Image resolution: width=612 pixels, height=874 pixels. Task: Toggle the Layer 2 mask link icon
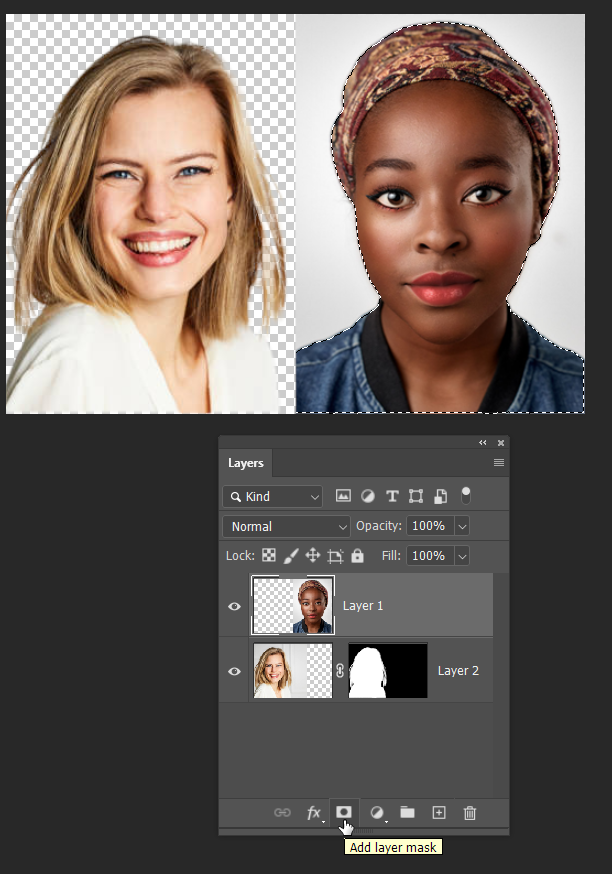pyautogui.click(x=340, y=671)
